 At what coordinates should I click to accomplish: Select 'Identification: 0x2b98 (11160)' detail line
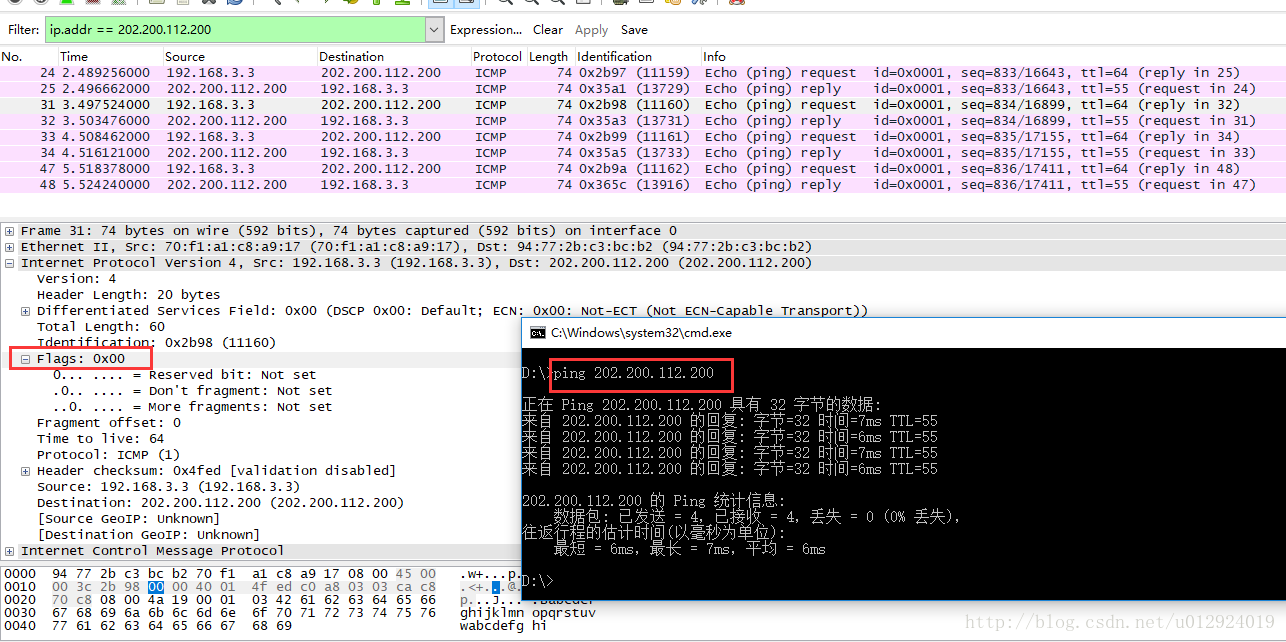pyautogui.click(x=157, y=343)
